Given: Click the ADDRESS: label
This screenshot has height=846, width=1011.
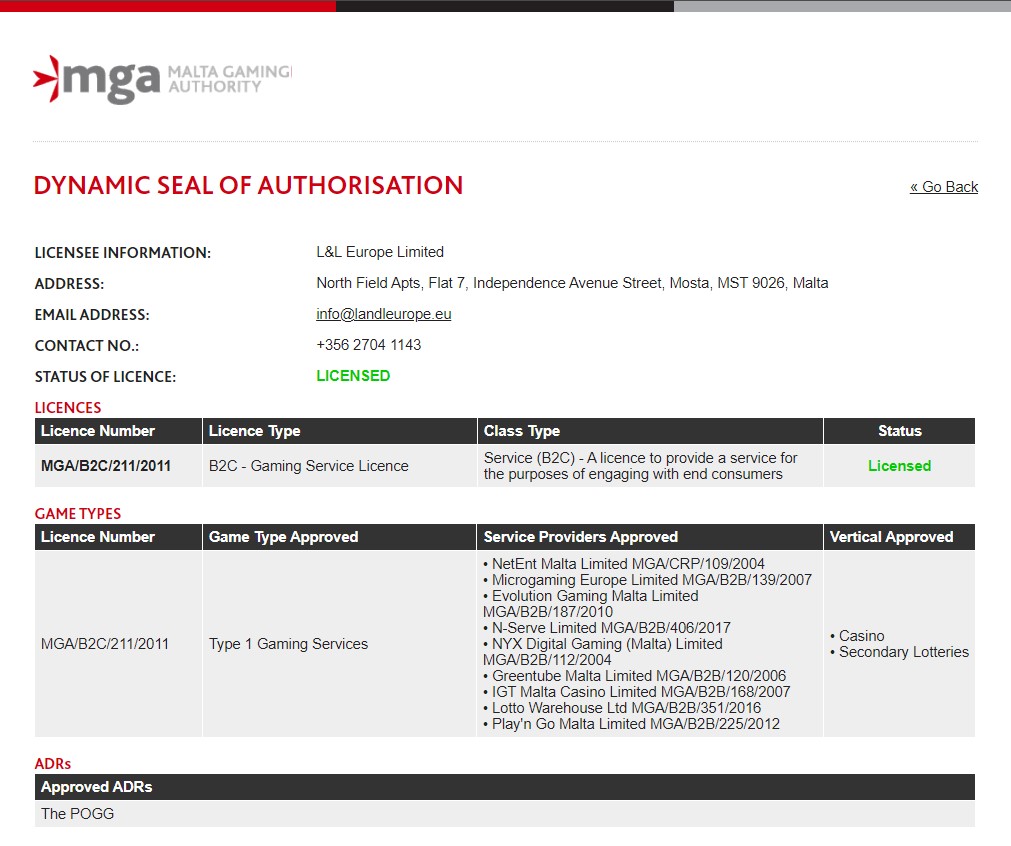Looking at the screenshot, I should [x=69, y=284].
